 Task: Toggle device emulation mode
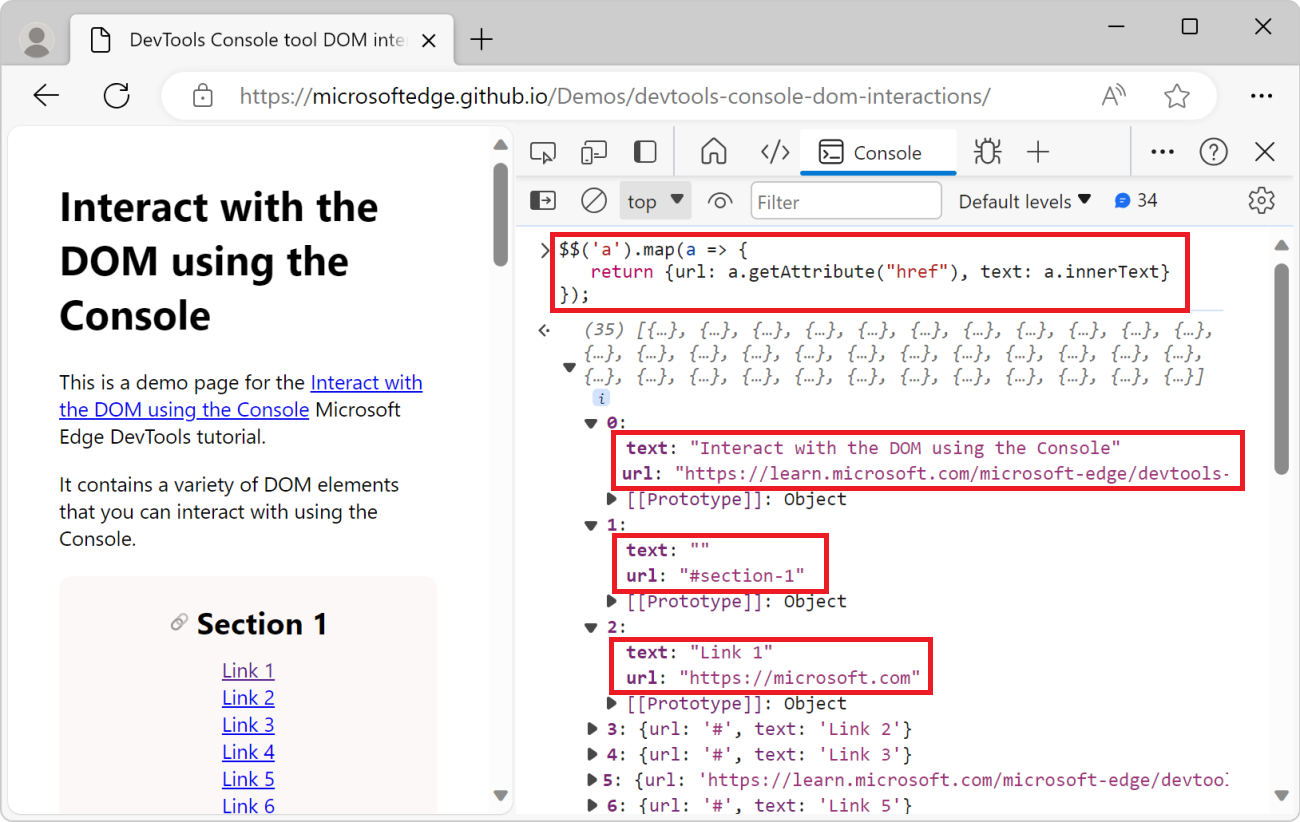pos(593,151)
